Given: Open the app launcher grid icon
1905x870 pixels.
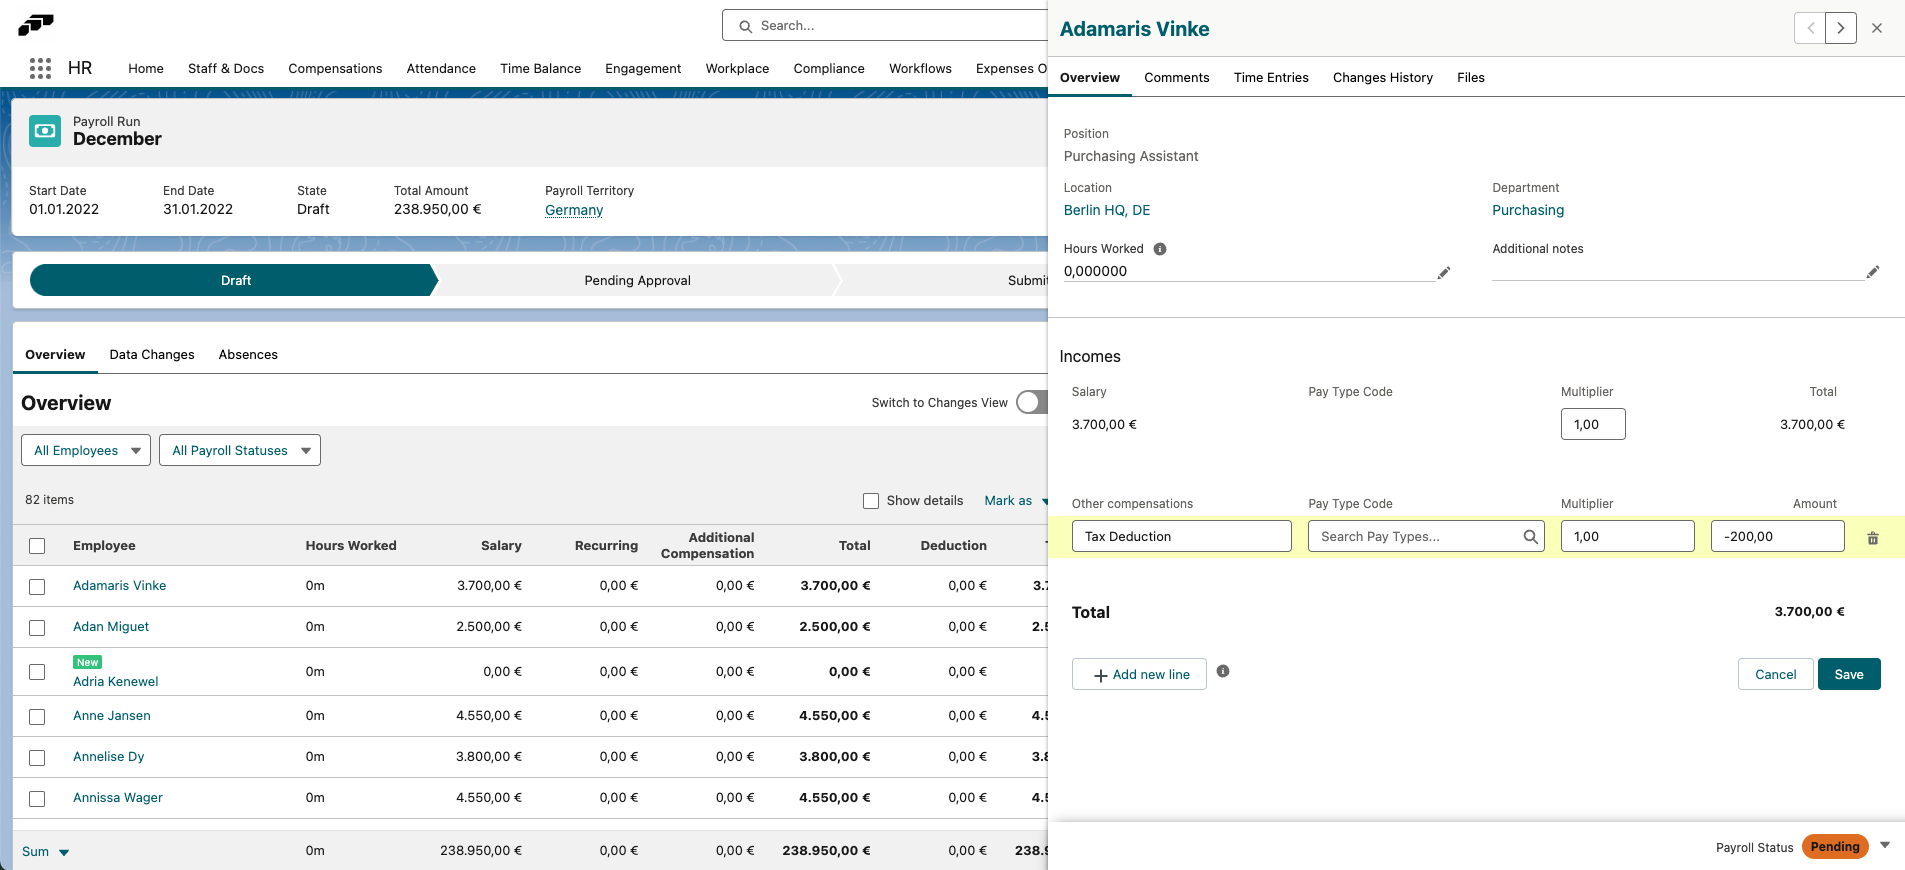Looking at the screenshot, I should coord(40,68).
